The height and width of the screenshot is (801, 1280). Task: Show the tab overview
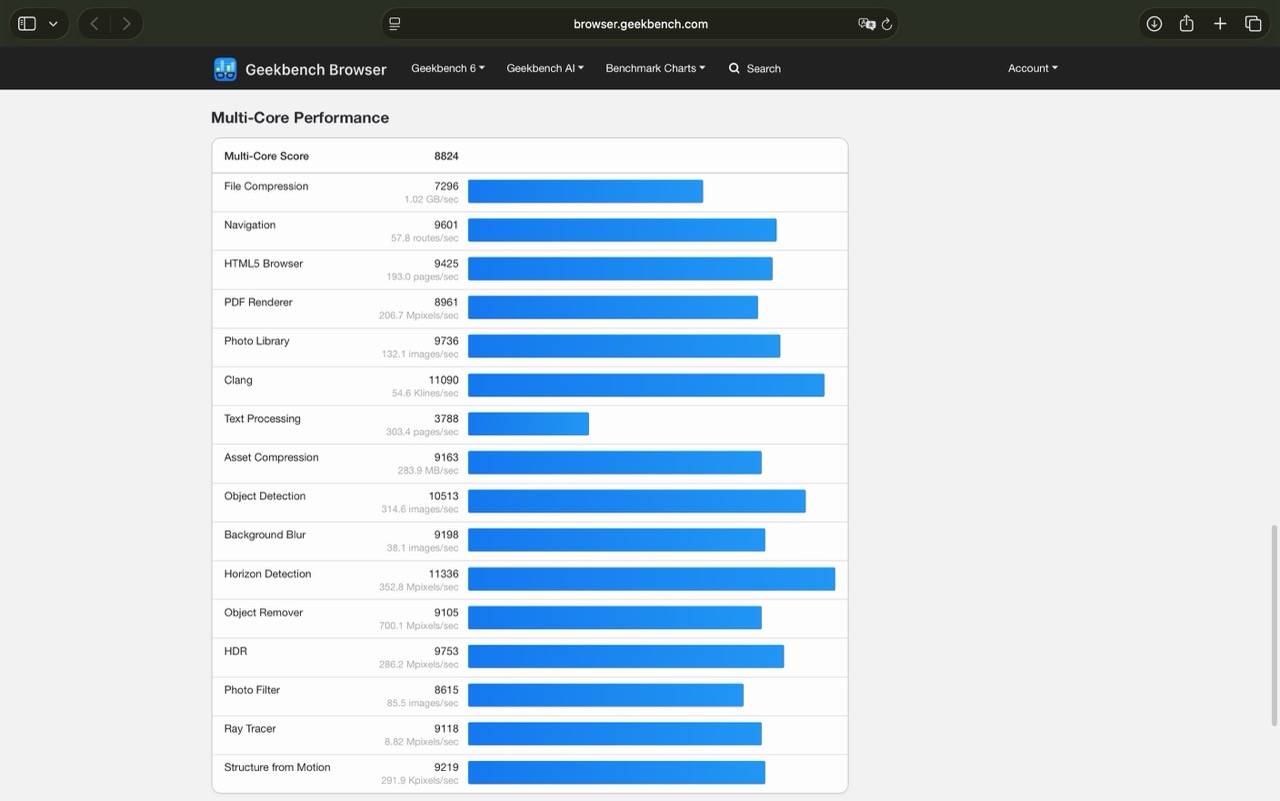click(x=1253, y=24)
